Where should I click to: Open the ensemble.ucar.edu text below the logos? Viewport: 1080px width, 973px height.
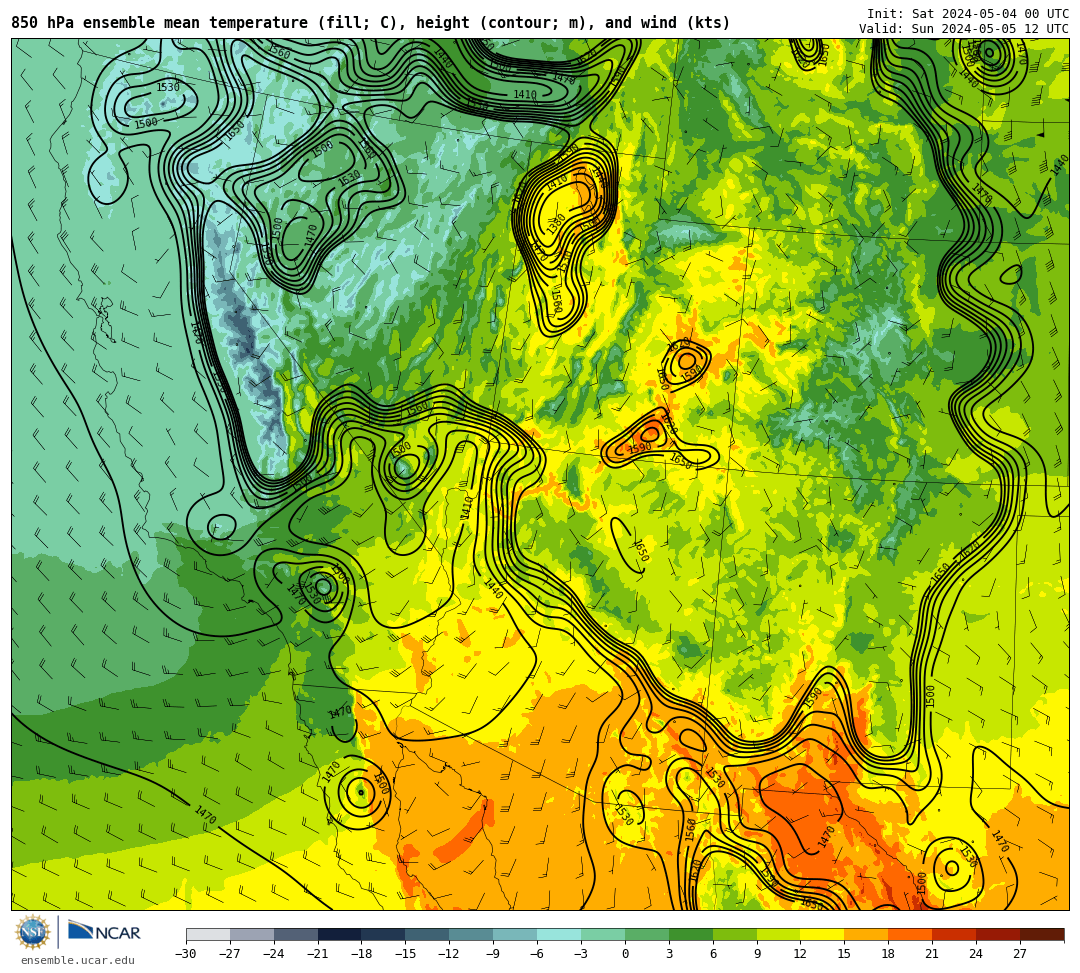tap(78, 960)
